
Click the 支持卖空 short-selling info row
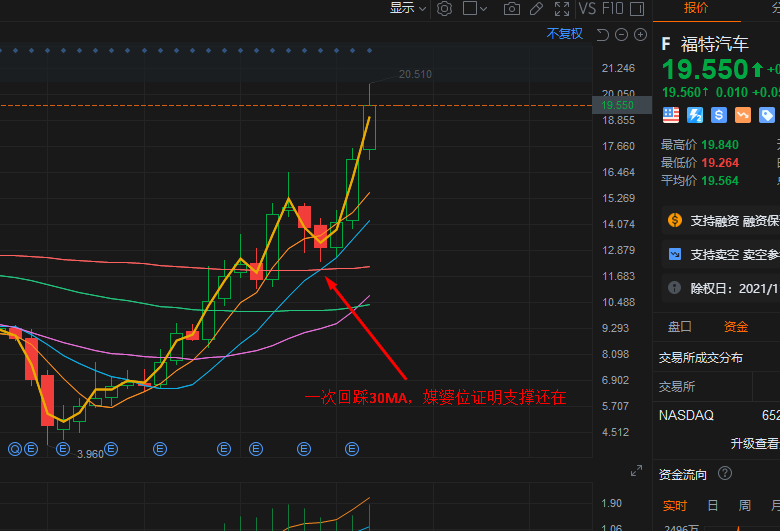(x=721, y=254)
